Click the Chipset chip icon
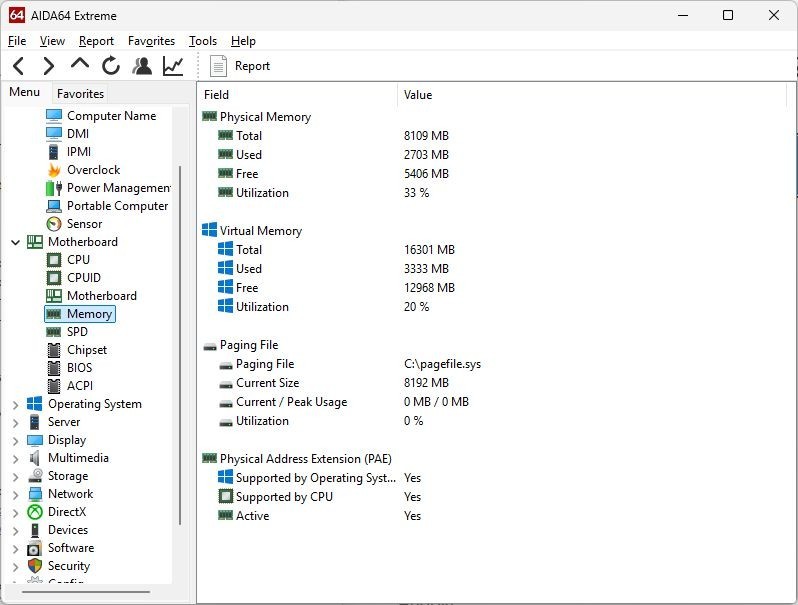Screen dimensions: 798x605 click(x=54, y=350)
